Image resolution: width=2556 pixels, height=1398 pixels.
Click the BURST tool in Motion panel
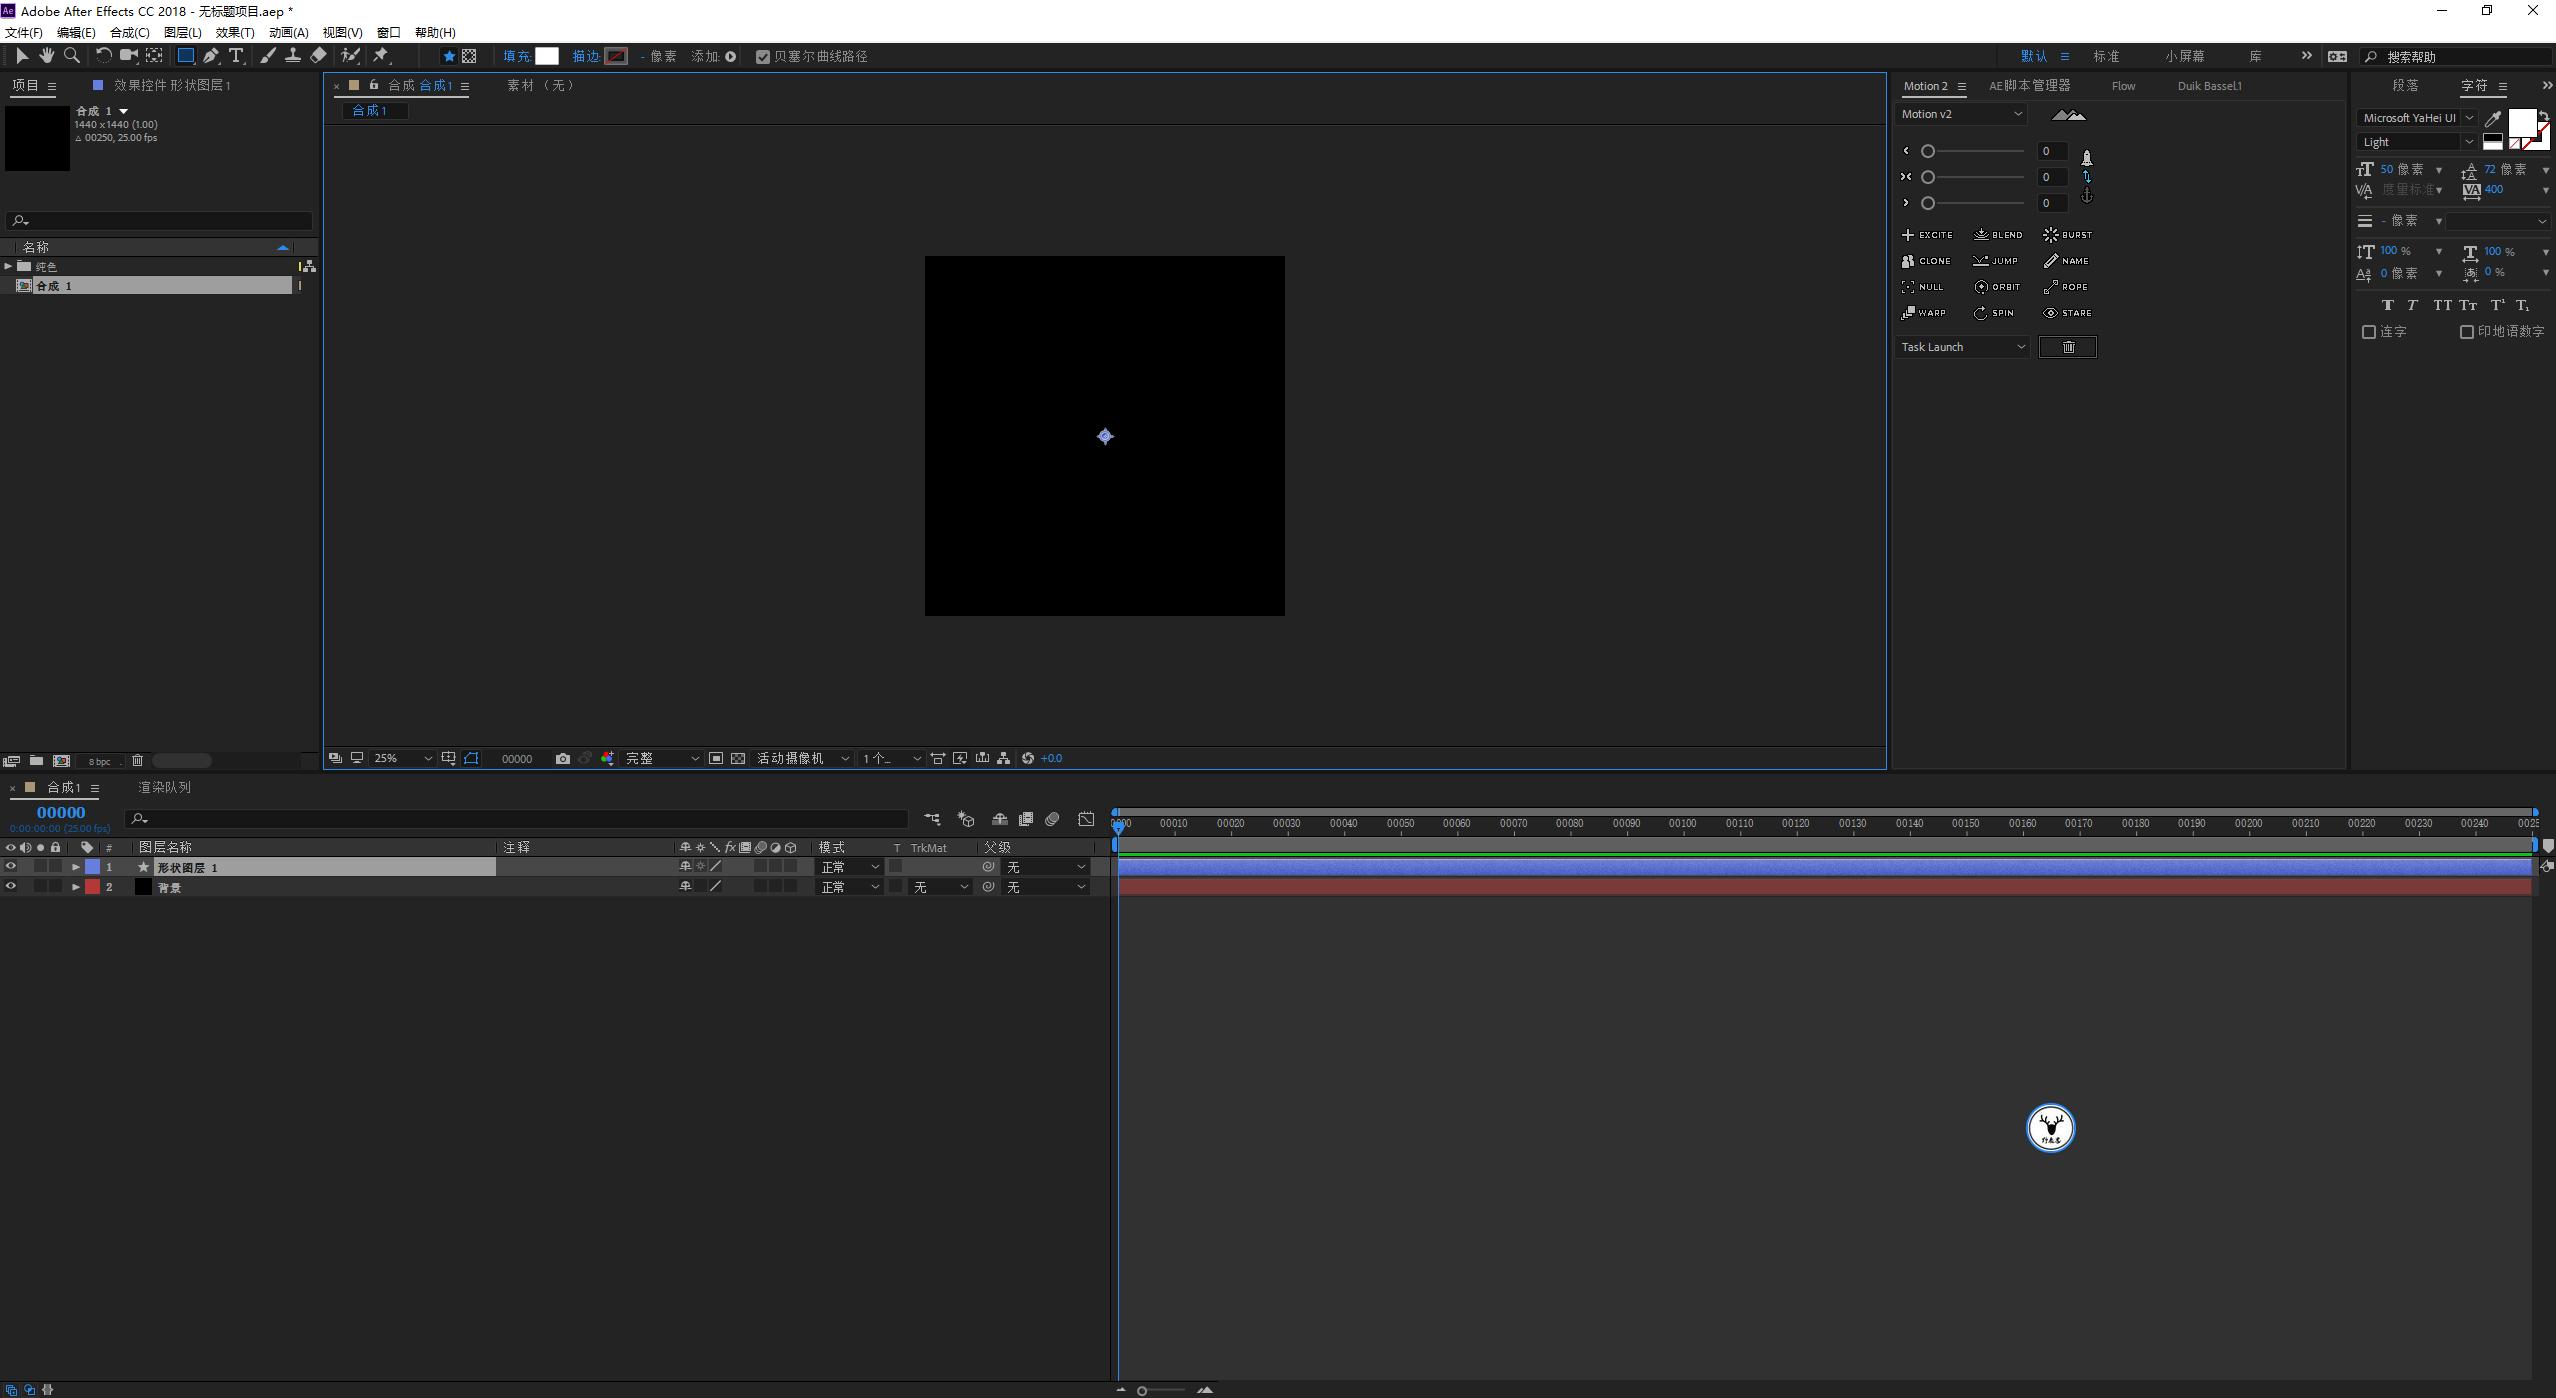pos(2067,235)
